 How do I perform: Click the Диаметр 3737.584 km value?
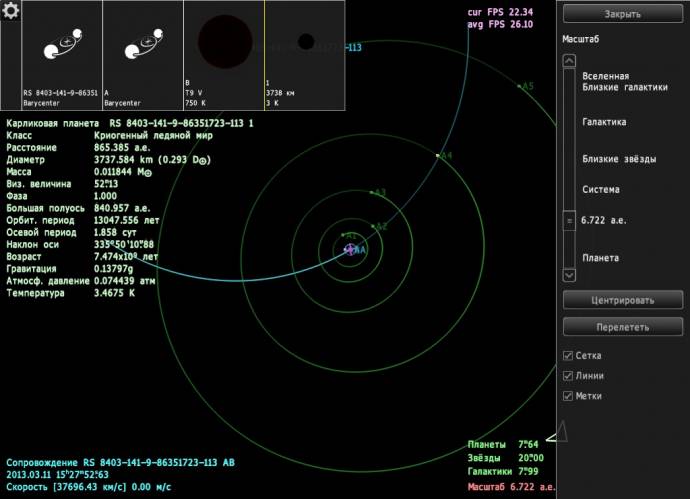pos(152,160)
